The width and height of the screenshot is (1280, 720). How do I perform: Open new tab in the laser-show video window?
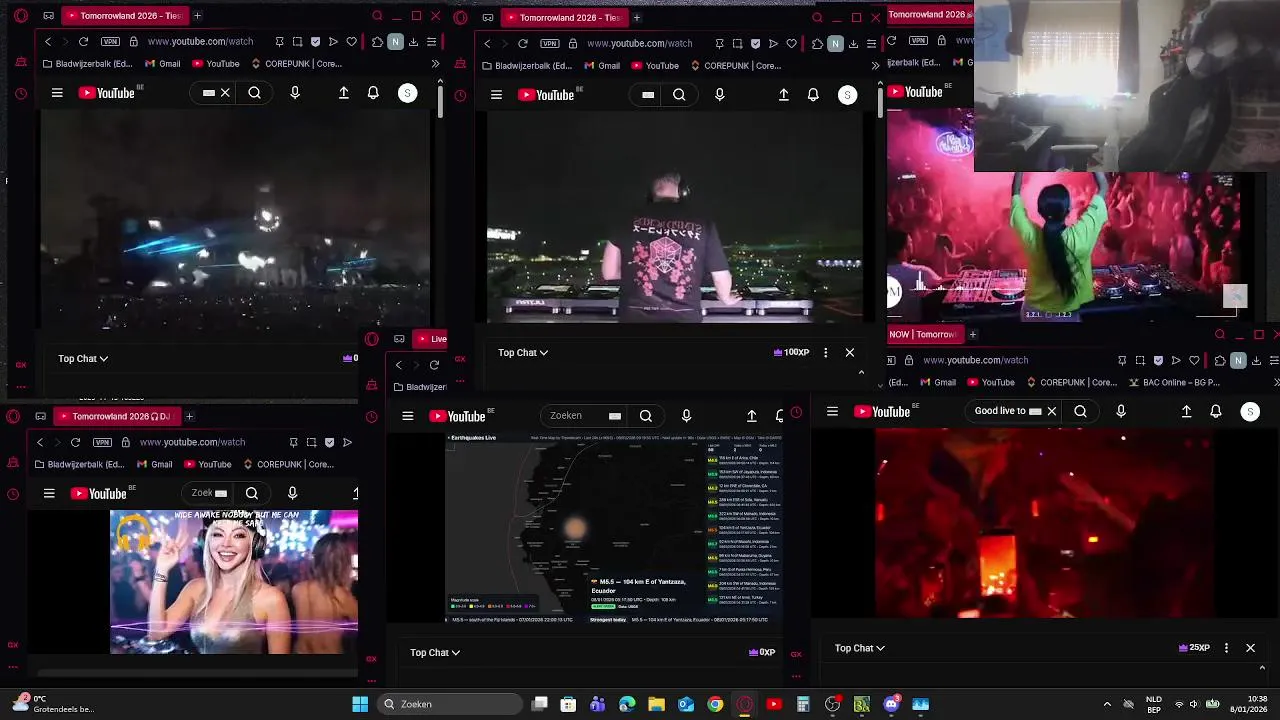click(197, 16)
